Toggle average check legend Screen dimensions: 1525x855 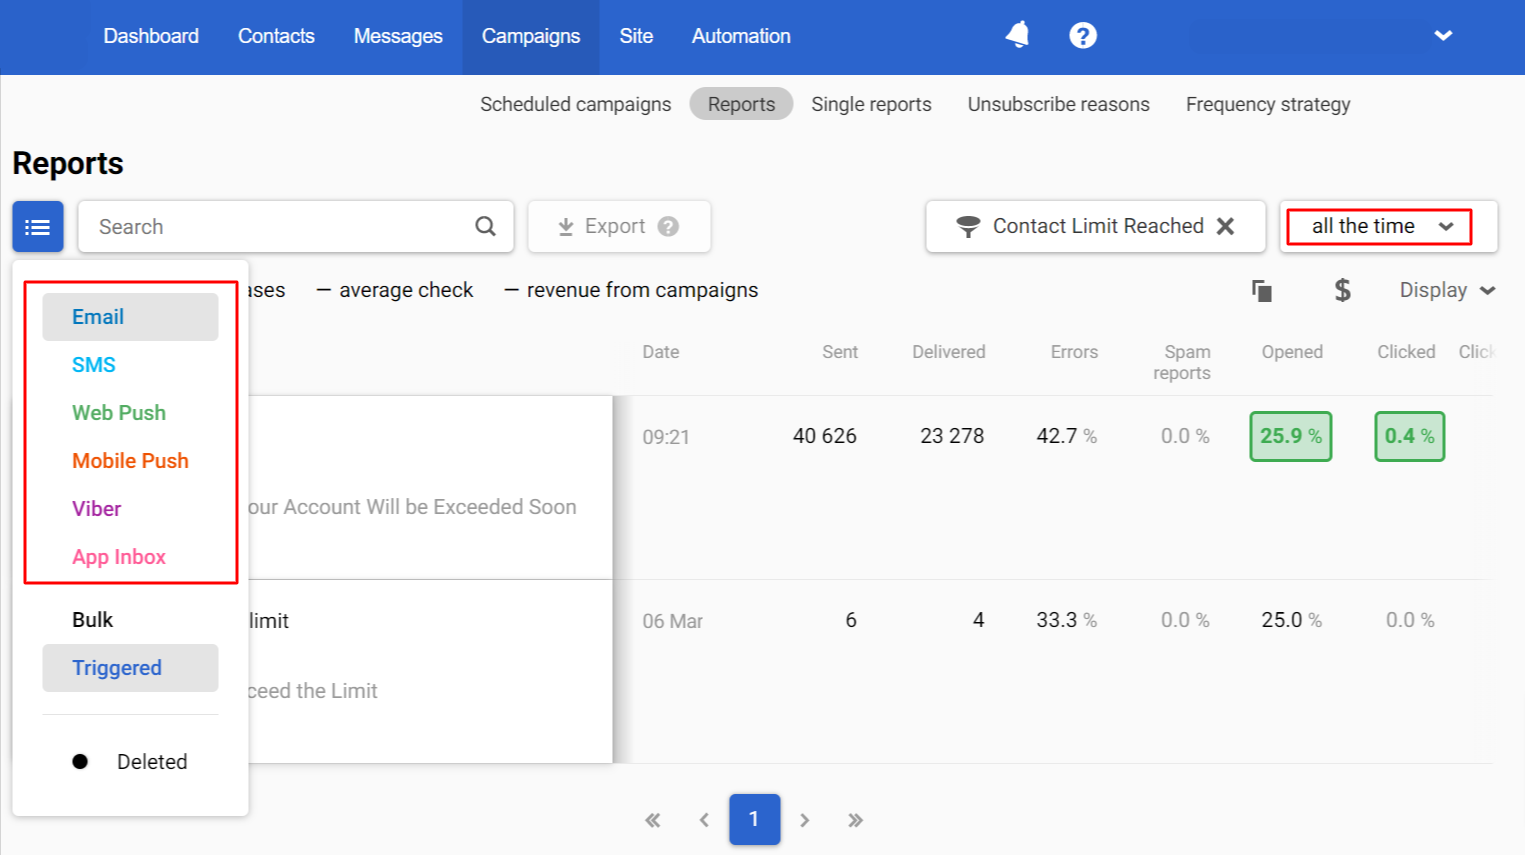tap(395, 290)
